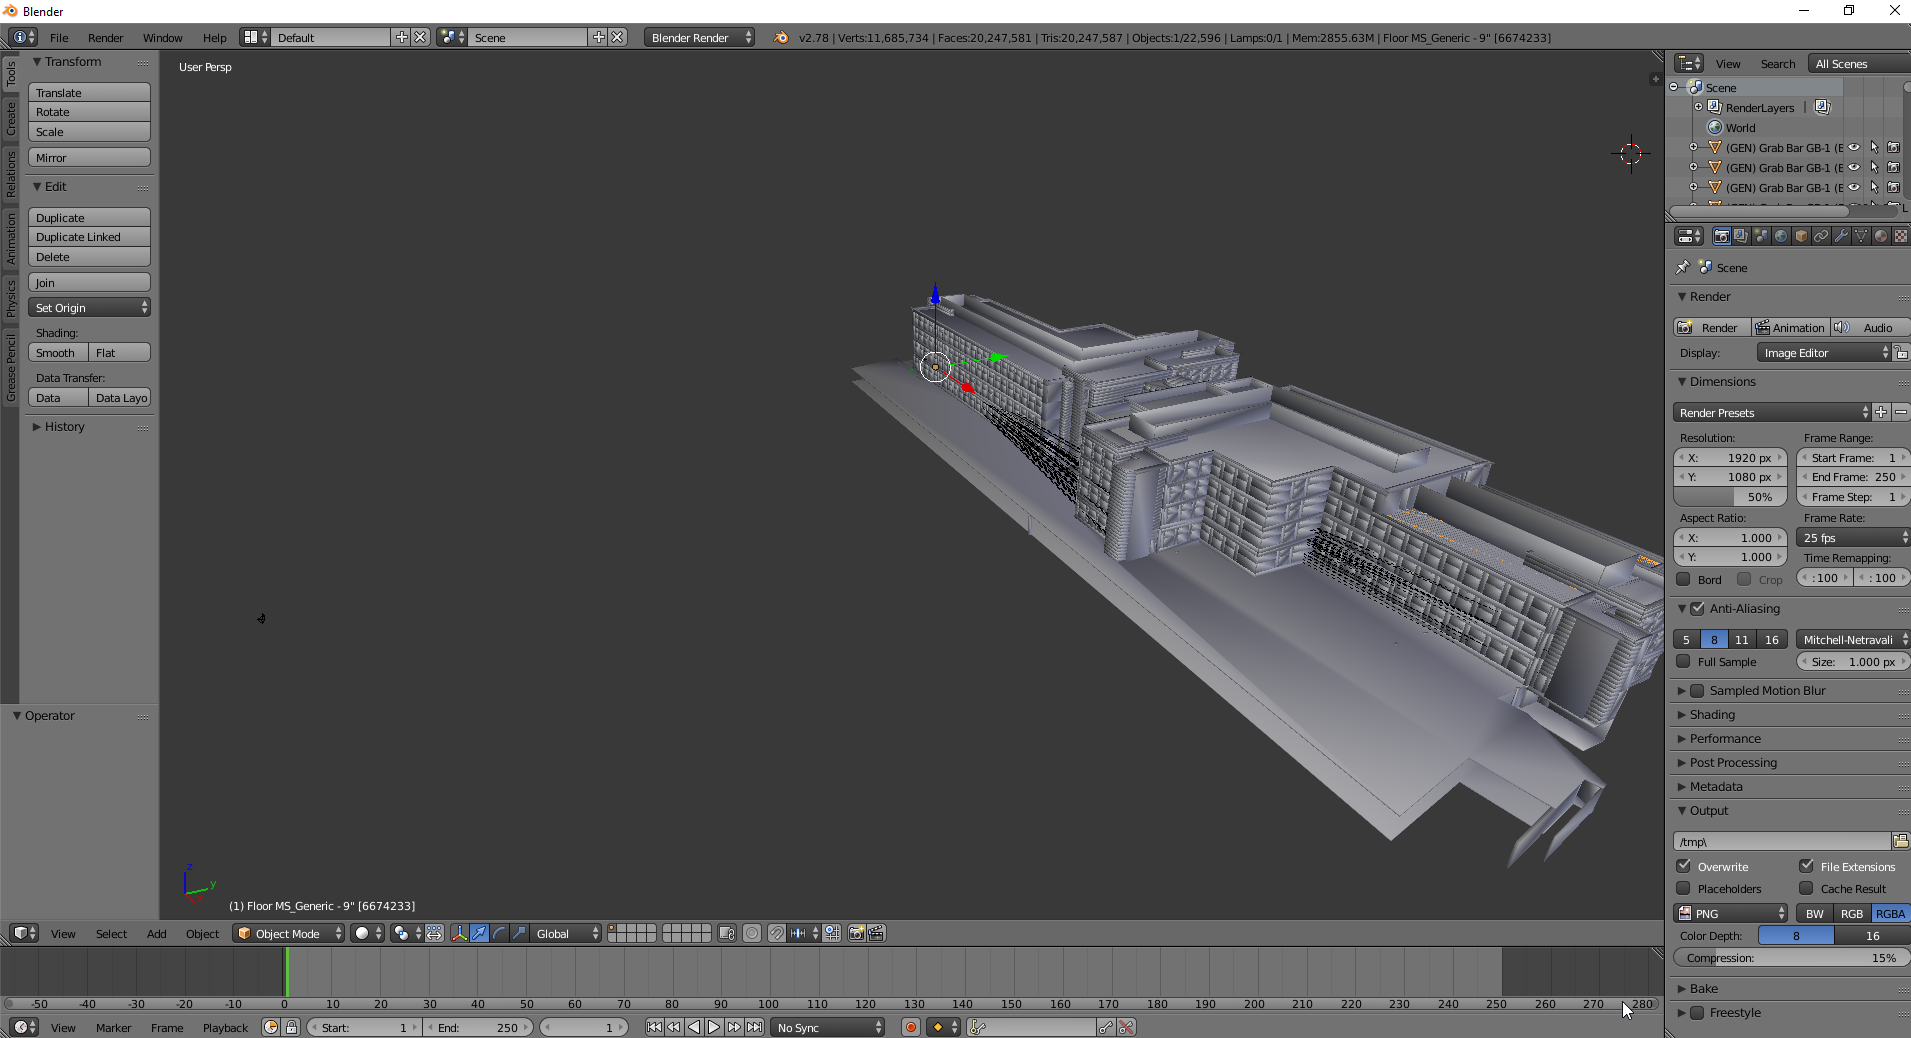This screenshot has height=1038, width=1911.
Task: Click the output folder browse icon
Action: [x=1900, y=841]
